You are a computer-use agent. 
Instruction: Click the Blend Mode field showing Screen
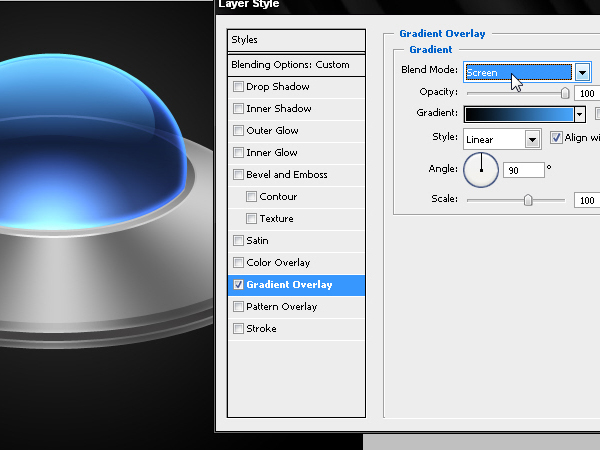pyautogui.click(x=518, y=72)
